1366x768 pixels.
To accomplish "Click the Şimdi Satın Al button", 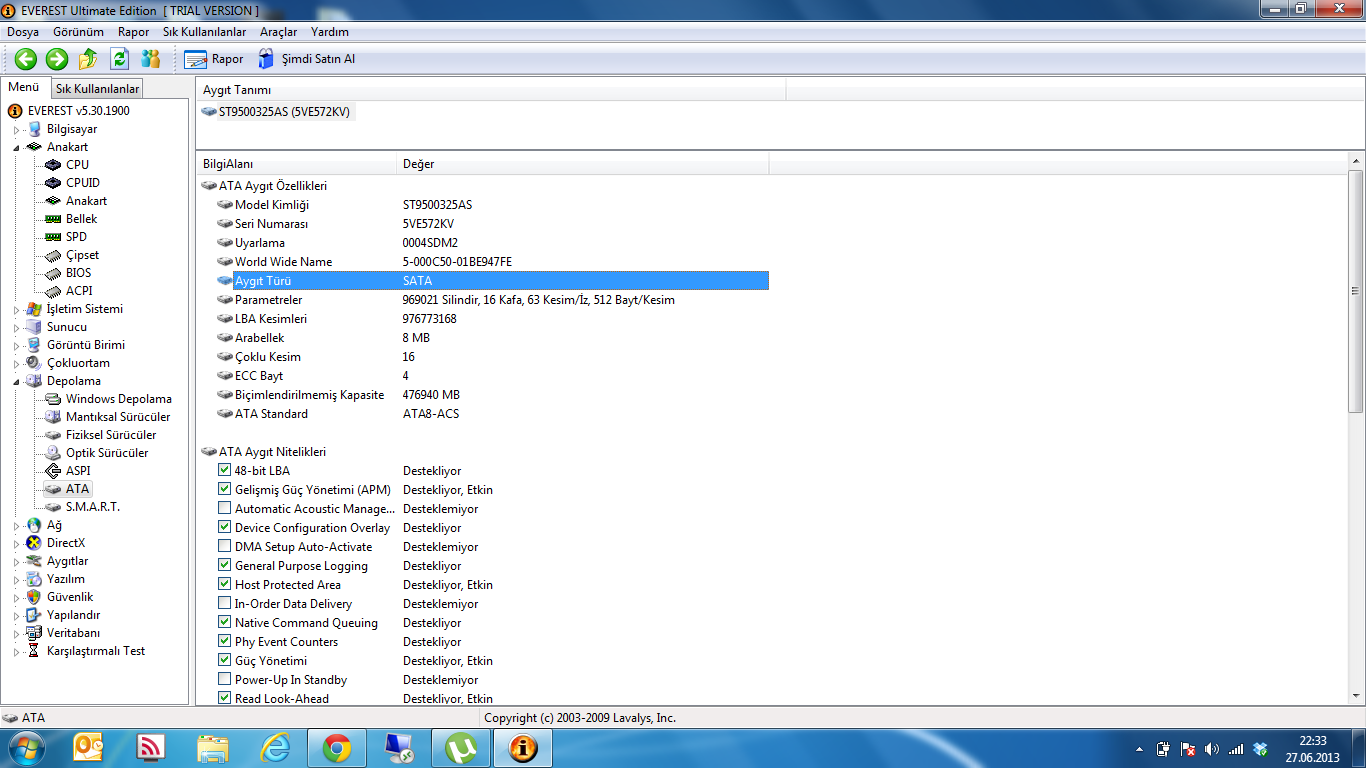I will click(307, 59).
